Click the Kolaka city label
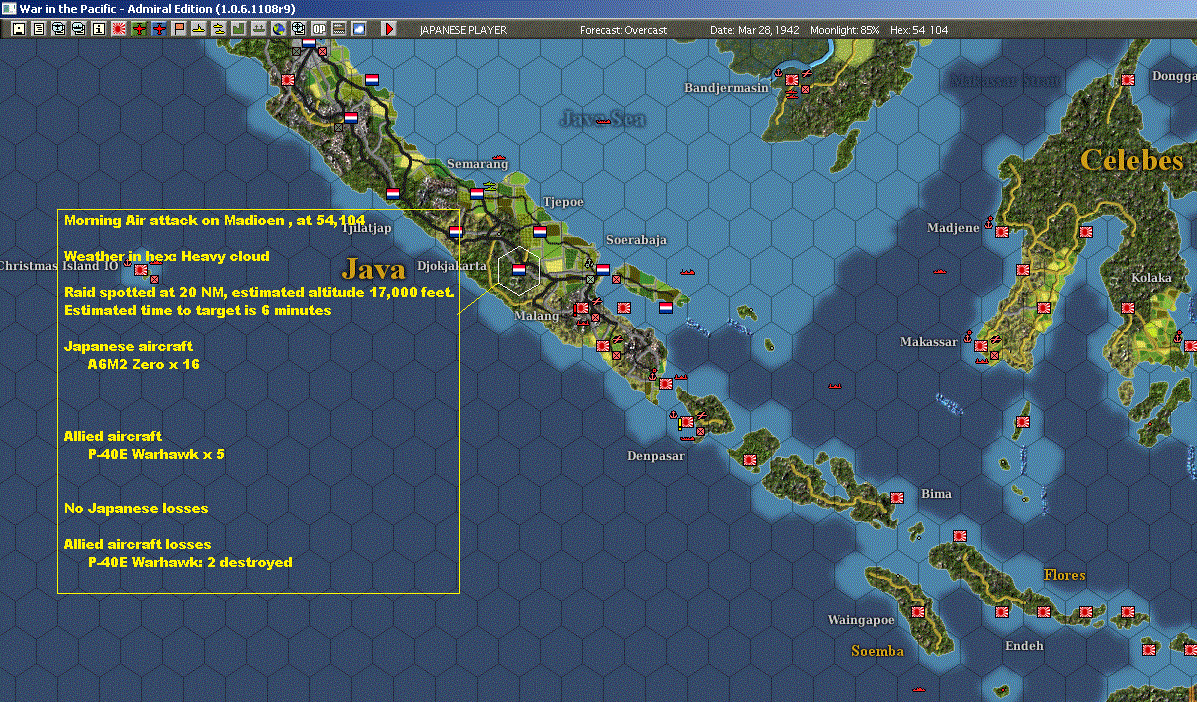Image resolution: width=1197 pixels, height=702 pixels. pyautogui.click(x=1151, y=278)
